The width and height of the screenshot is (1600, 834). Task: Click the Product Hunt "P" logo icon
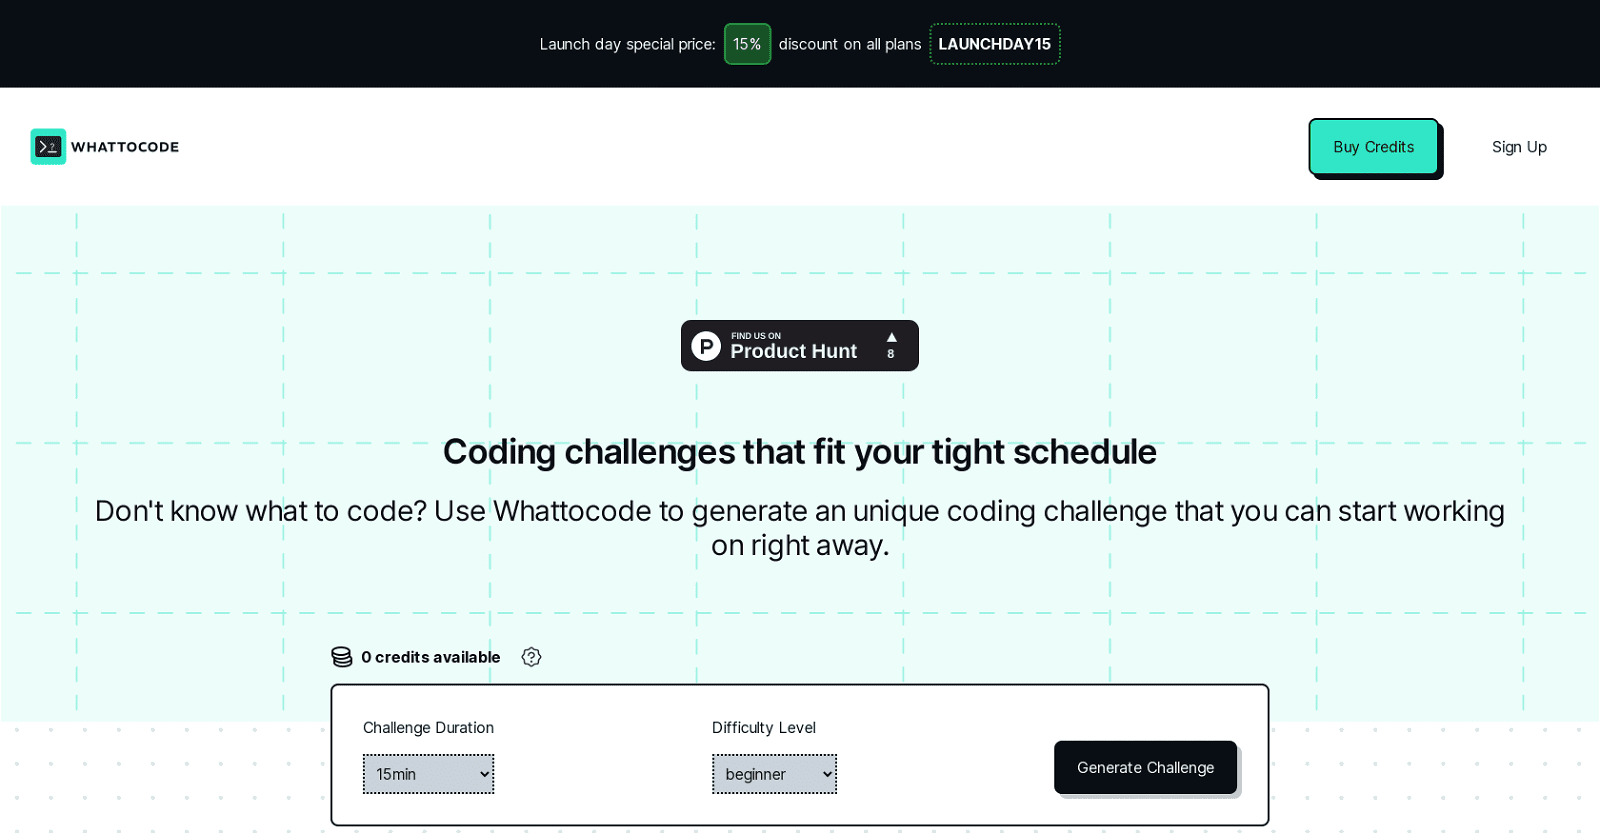707,345
